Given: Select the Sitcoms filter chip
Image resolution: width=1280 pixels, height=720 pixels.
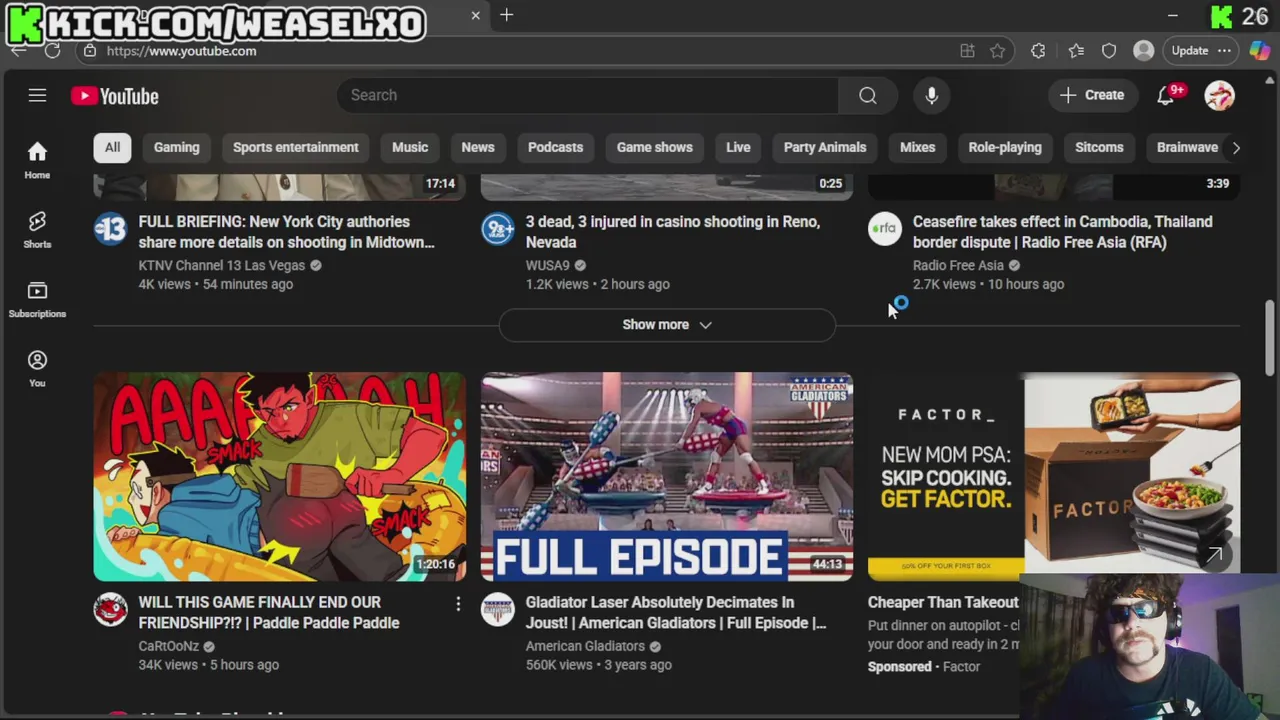Looking at the screenshot, I should (1099, 147).
